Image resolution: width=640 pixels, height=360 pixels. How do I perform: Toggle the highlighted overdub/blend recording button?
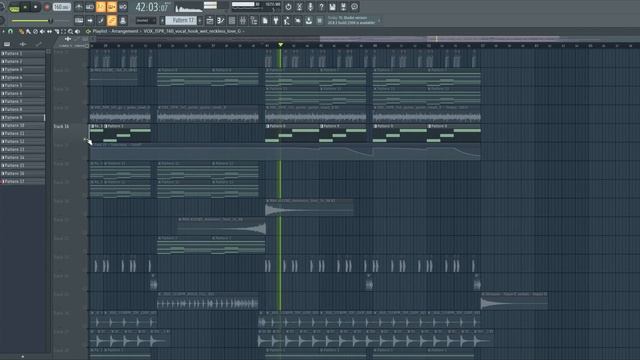pos(111,7)
